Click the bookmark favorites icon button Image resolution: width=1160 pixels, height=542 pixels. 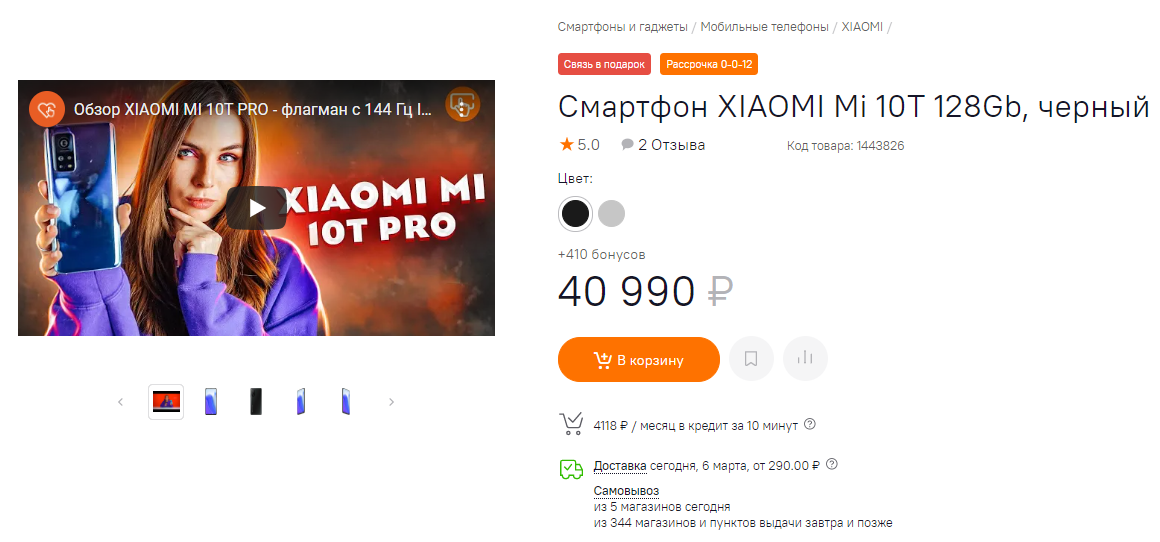pos(751,359)
